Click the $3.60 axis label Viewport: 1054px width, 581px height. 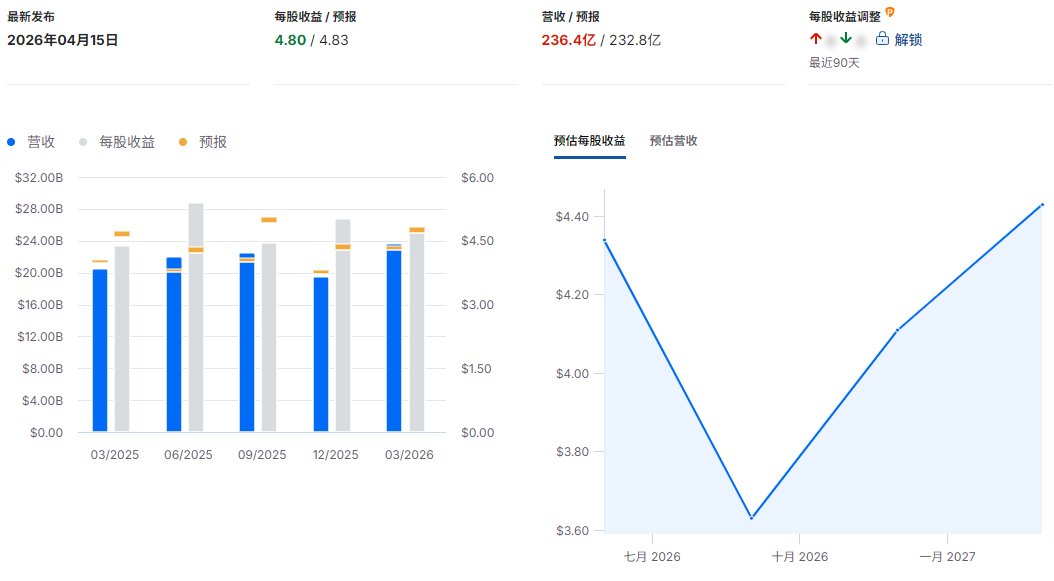(572, 531)
